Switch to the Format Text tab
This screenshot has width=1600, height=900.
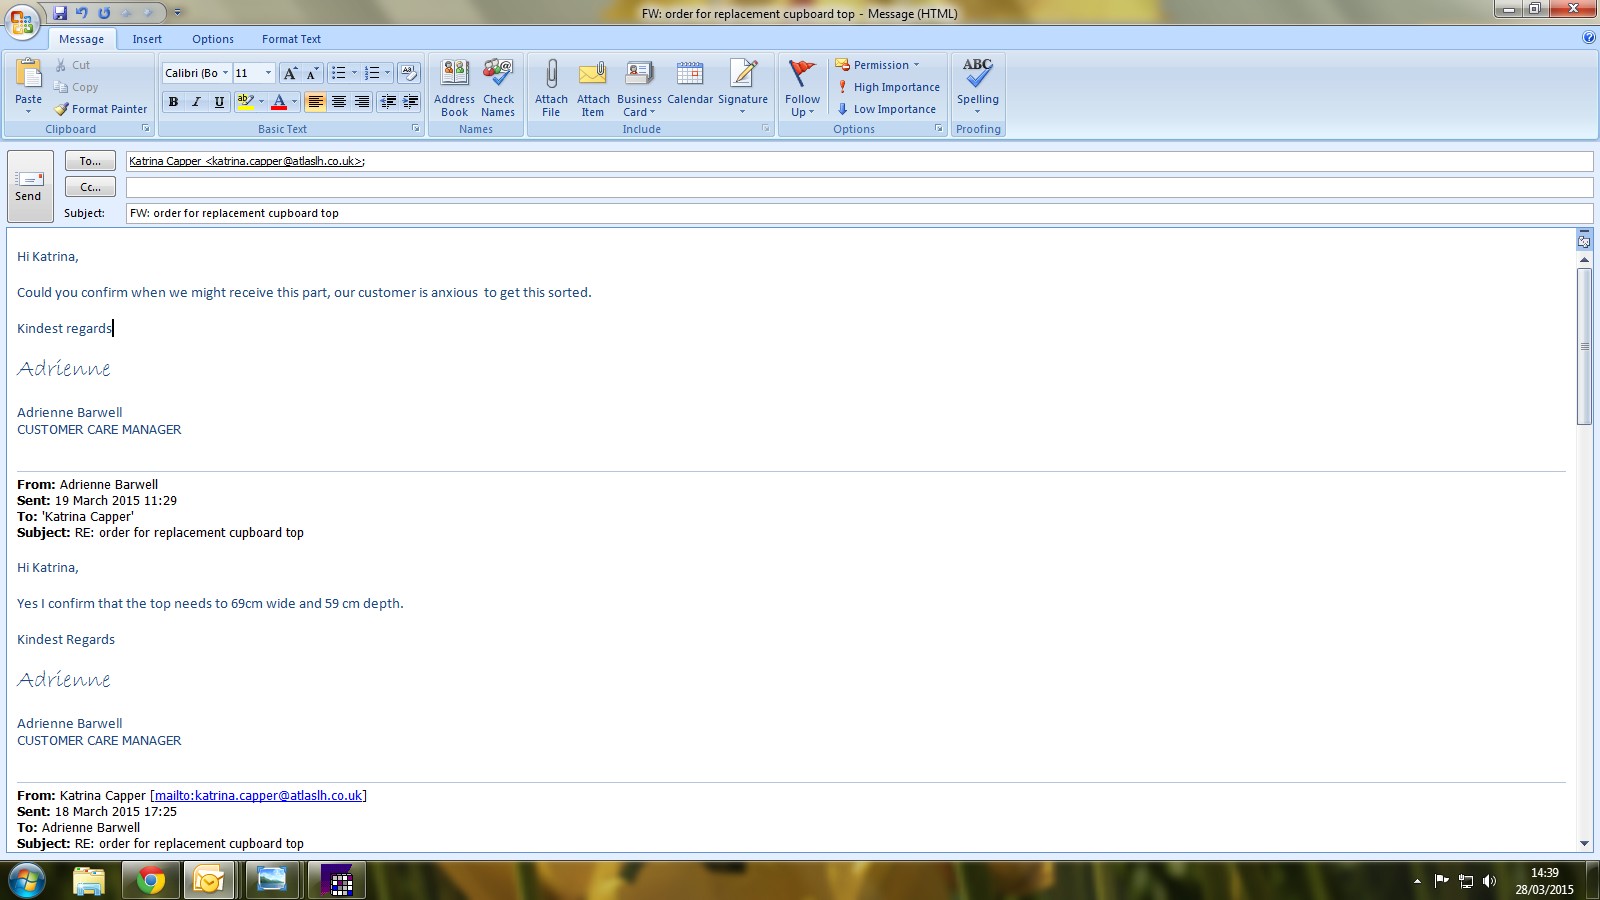point(291,39)
